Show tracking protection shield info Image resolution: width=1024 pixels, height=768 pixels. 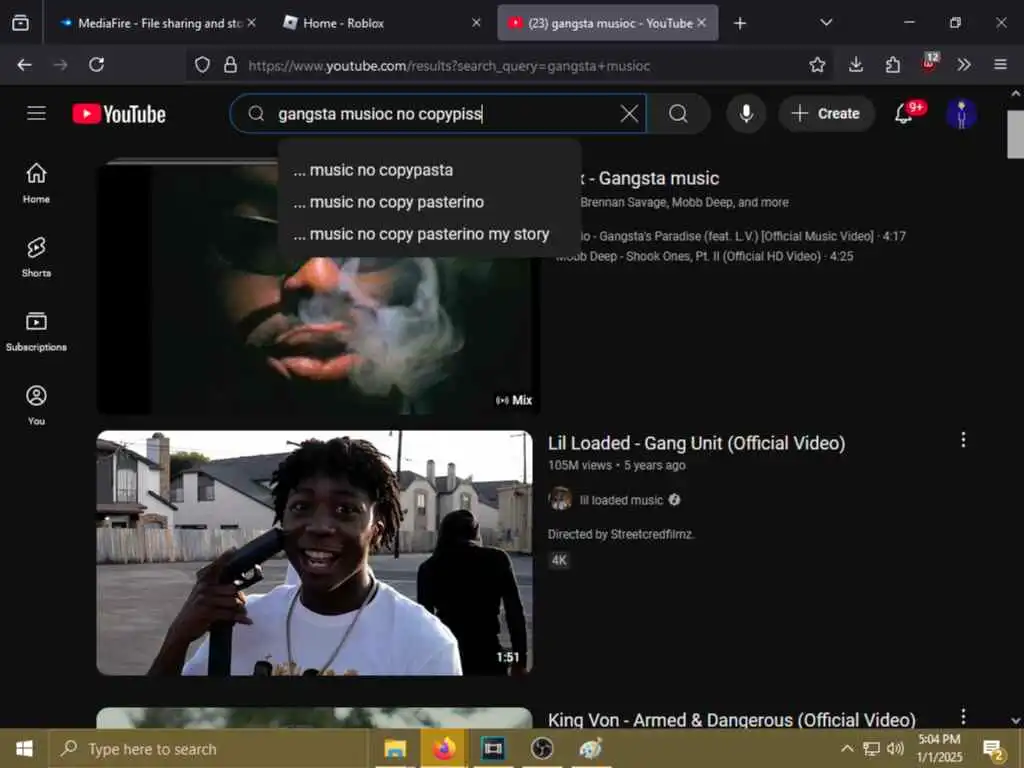202,65
